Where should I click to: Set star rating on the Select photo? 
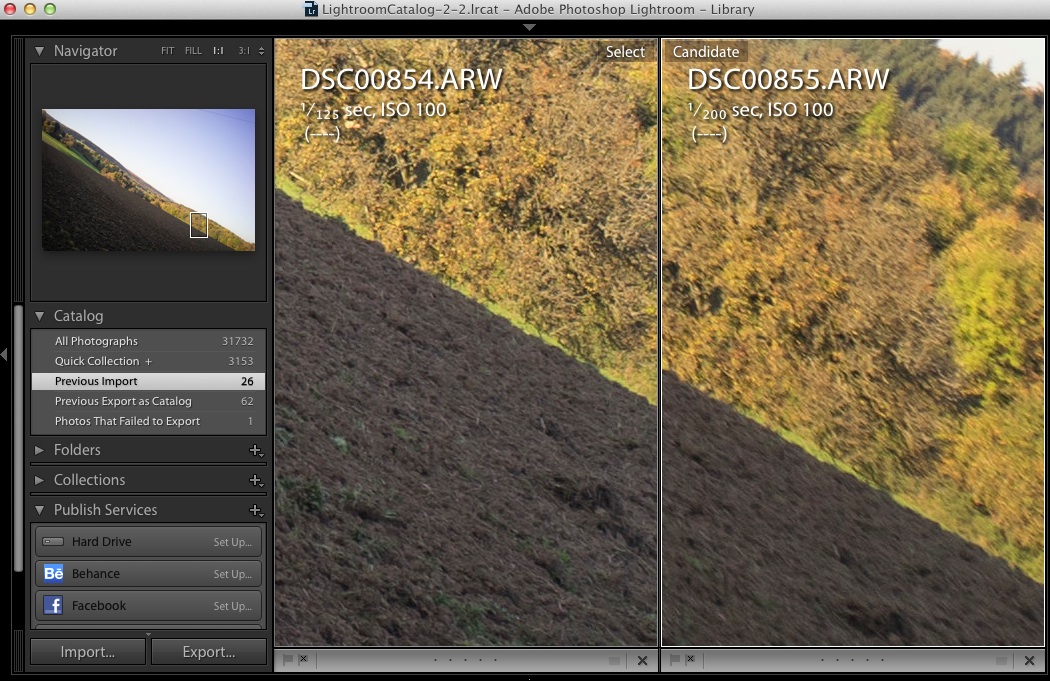[467, 660]
